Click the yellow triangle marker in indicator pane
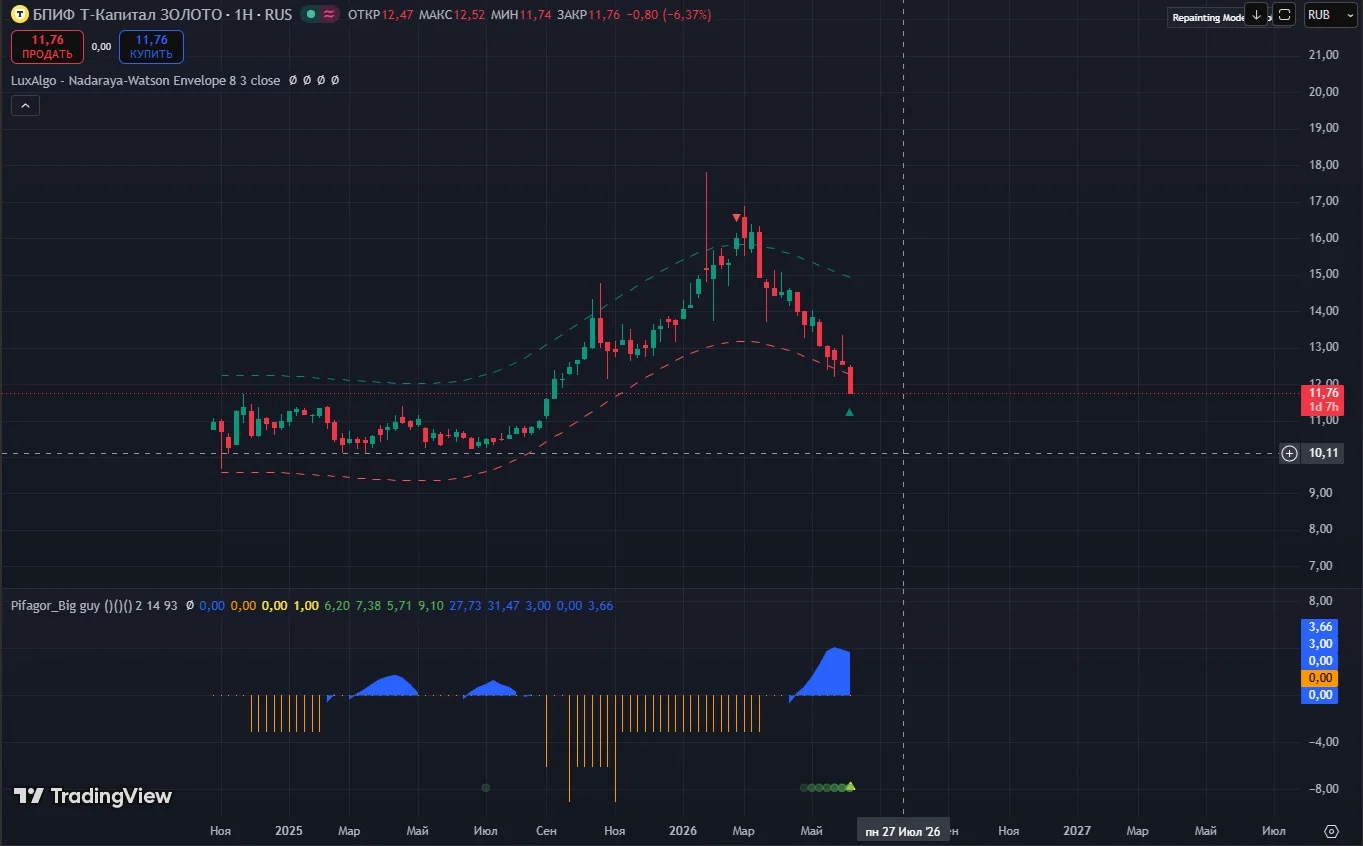This screenshot has width=1363, height=846. tap(850, 786)
